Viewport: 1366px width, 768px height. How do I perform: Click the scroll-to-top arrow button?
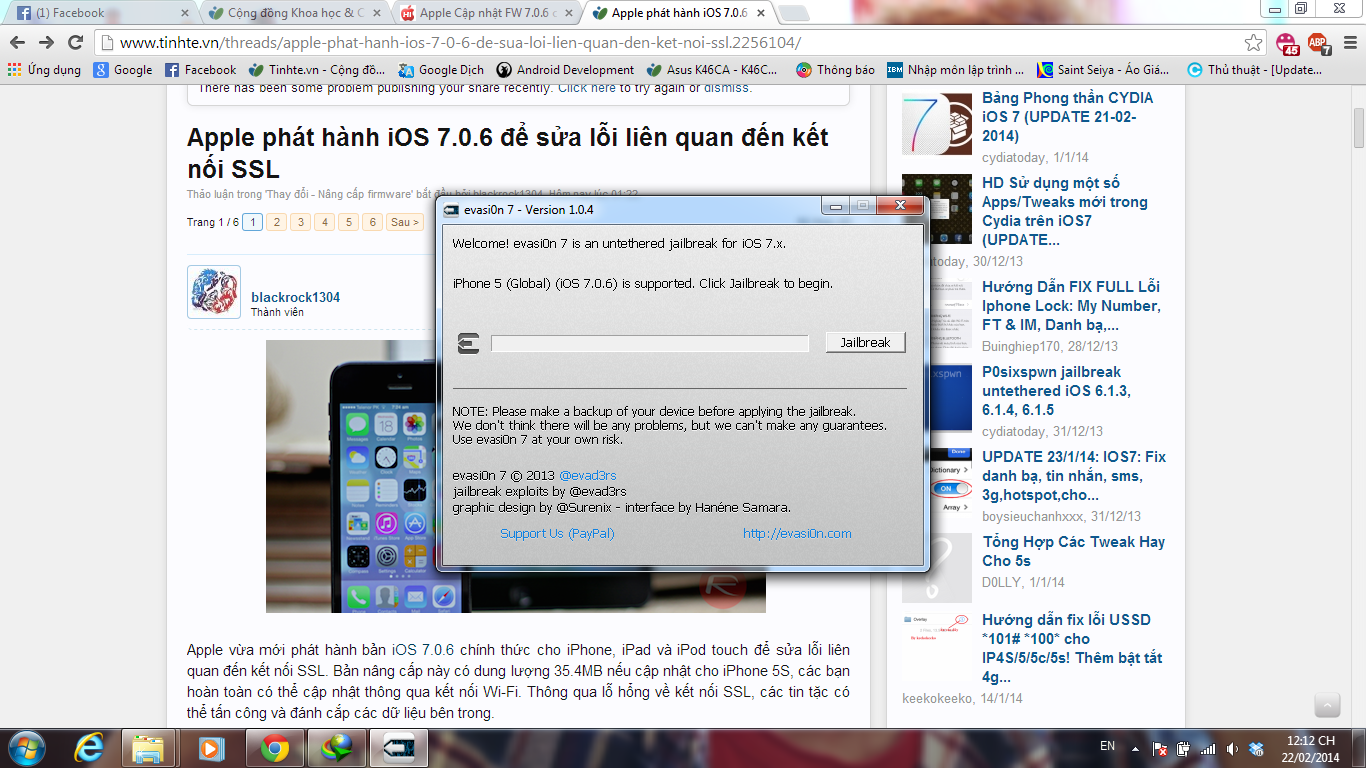tap(1326, 704)
